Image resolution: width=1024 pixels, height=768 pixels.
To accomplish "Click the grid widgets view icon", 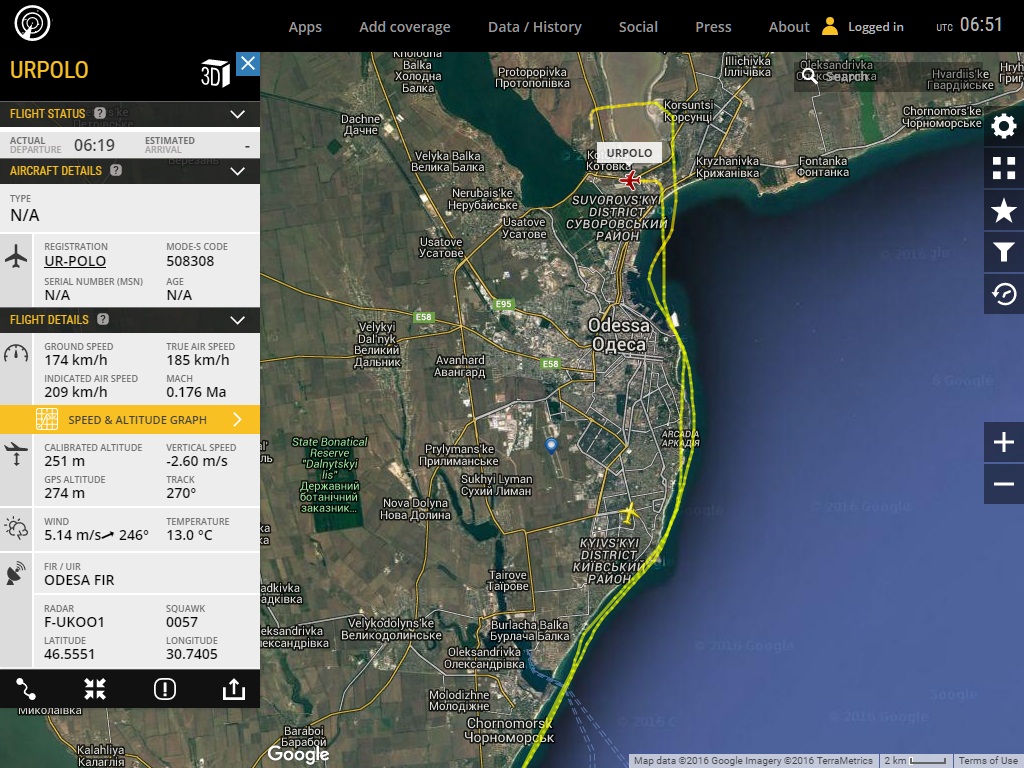I will [x=1003, y=168].
